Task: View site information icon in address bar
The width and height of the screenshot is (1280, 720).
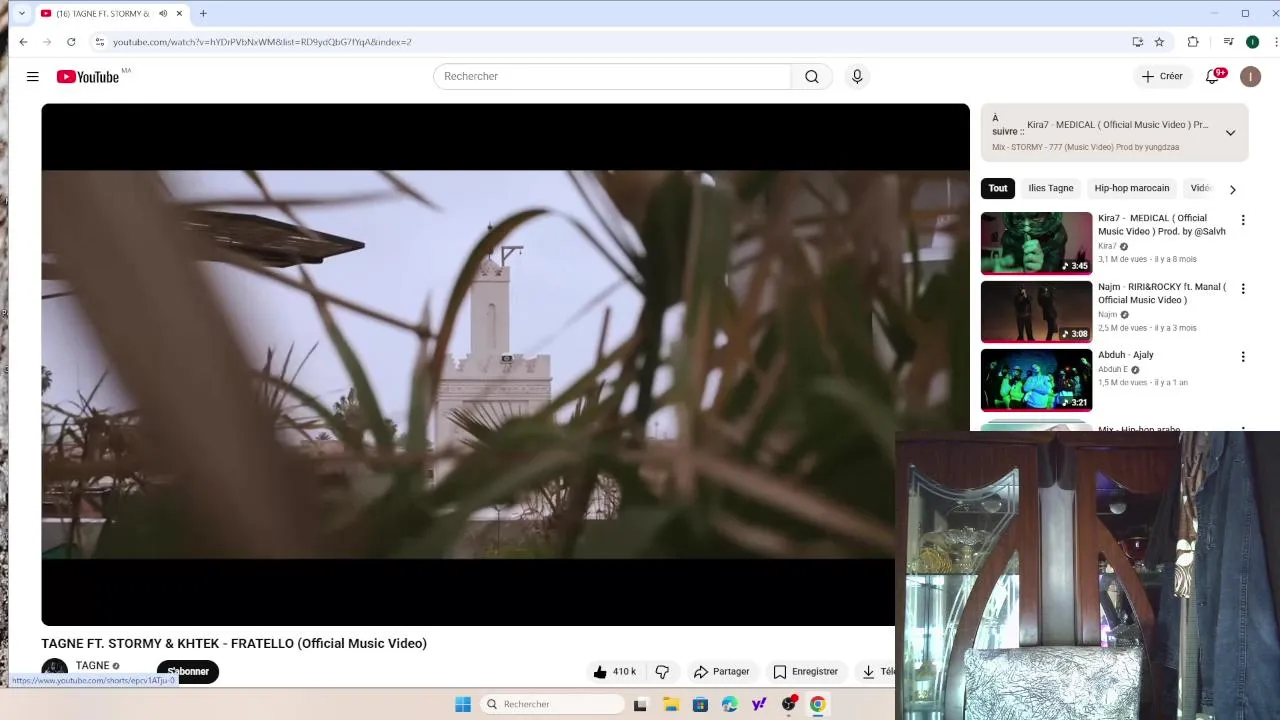Action: click(x=99, y=42)
